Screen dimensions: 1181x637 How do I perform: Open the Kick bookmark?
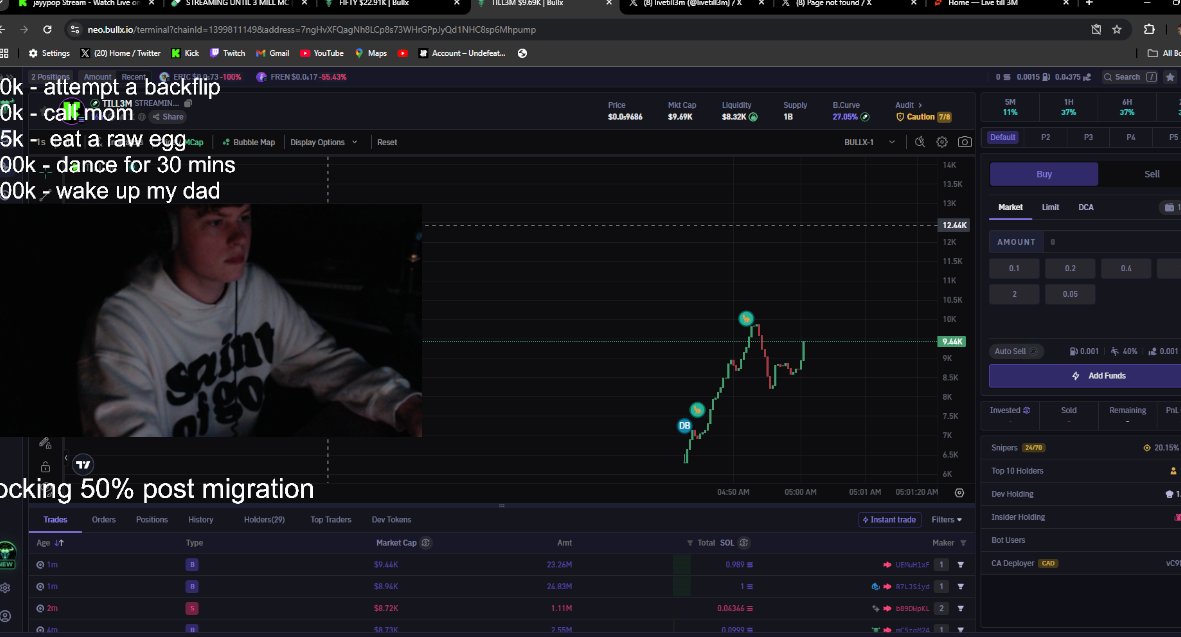point(185,53)
